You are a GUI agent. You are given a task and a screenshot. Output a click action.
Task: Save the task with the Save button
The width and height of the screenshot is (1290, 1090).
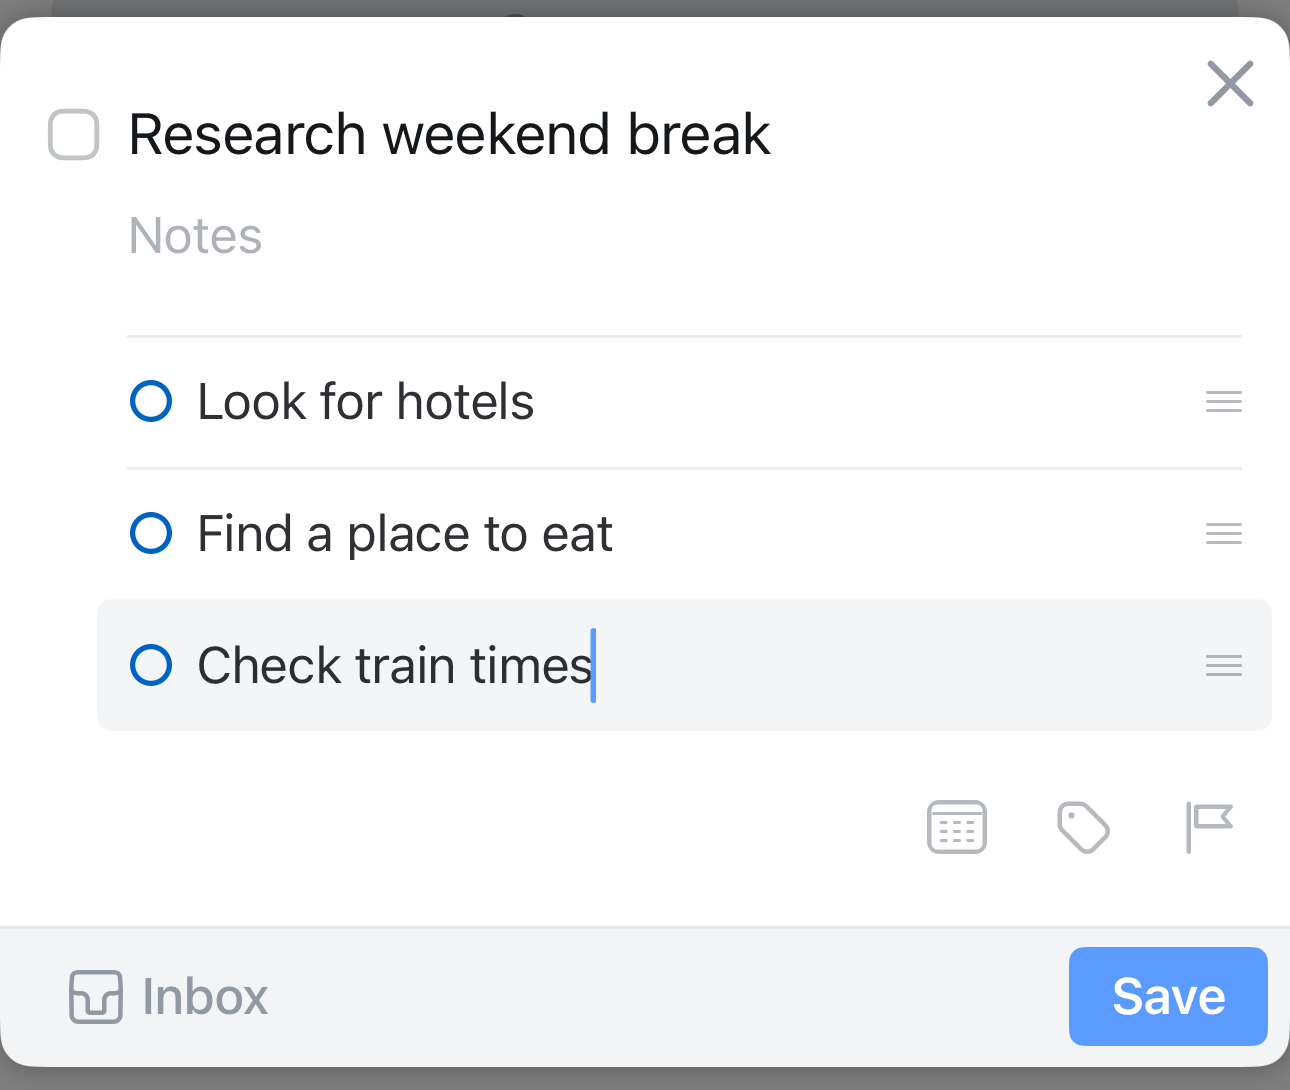(1168, 996)
